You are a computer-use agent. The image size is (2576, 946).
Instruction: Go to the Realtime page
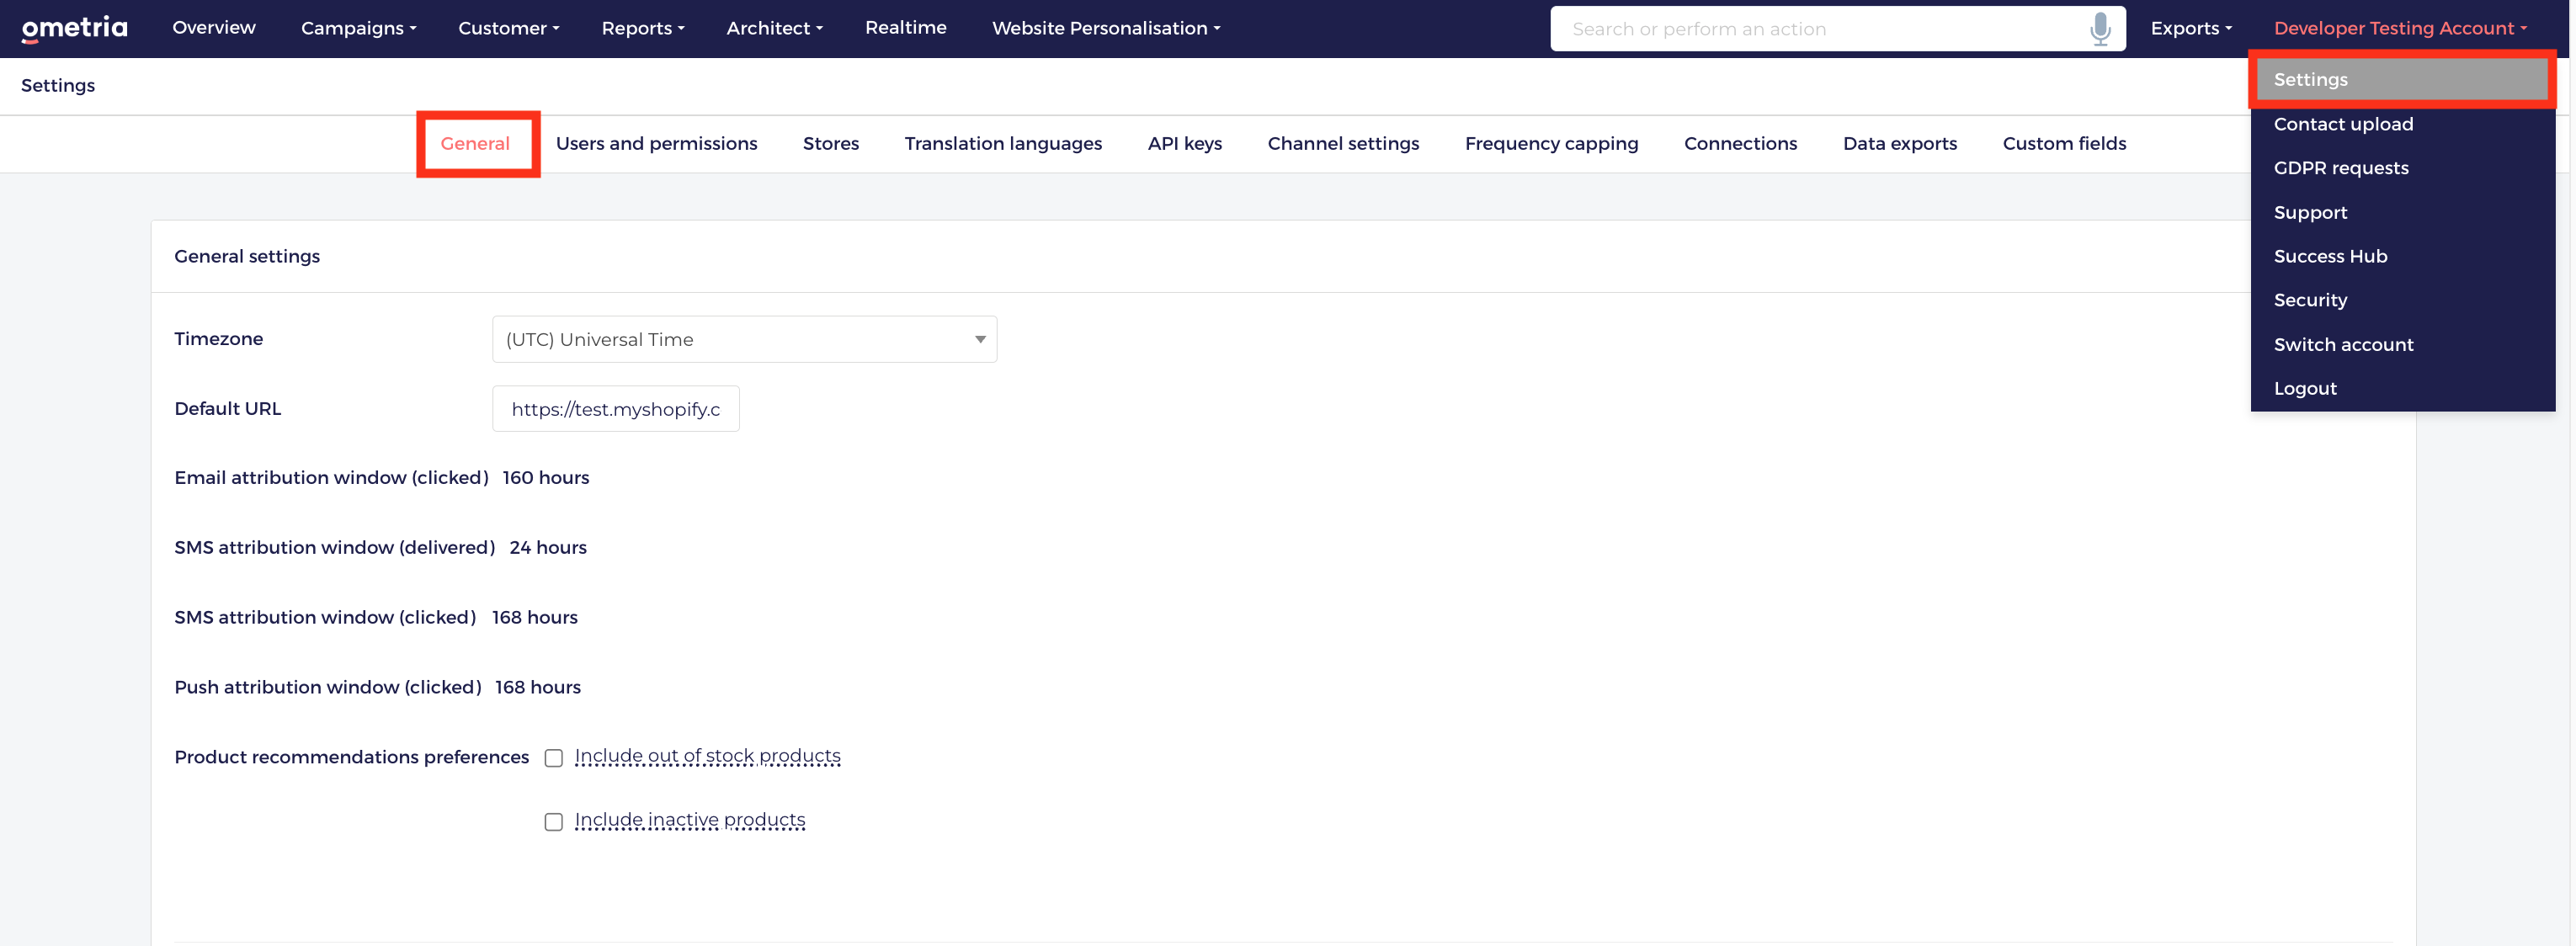click(906, 28)
